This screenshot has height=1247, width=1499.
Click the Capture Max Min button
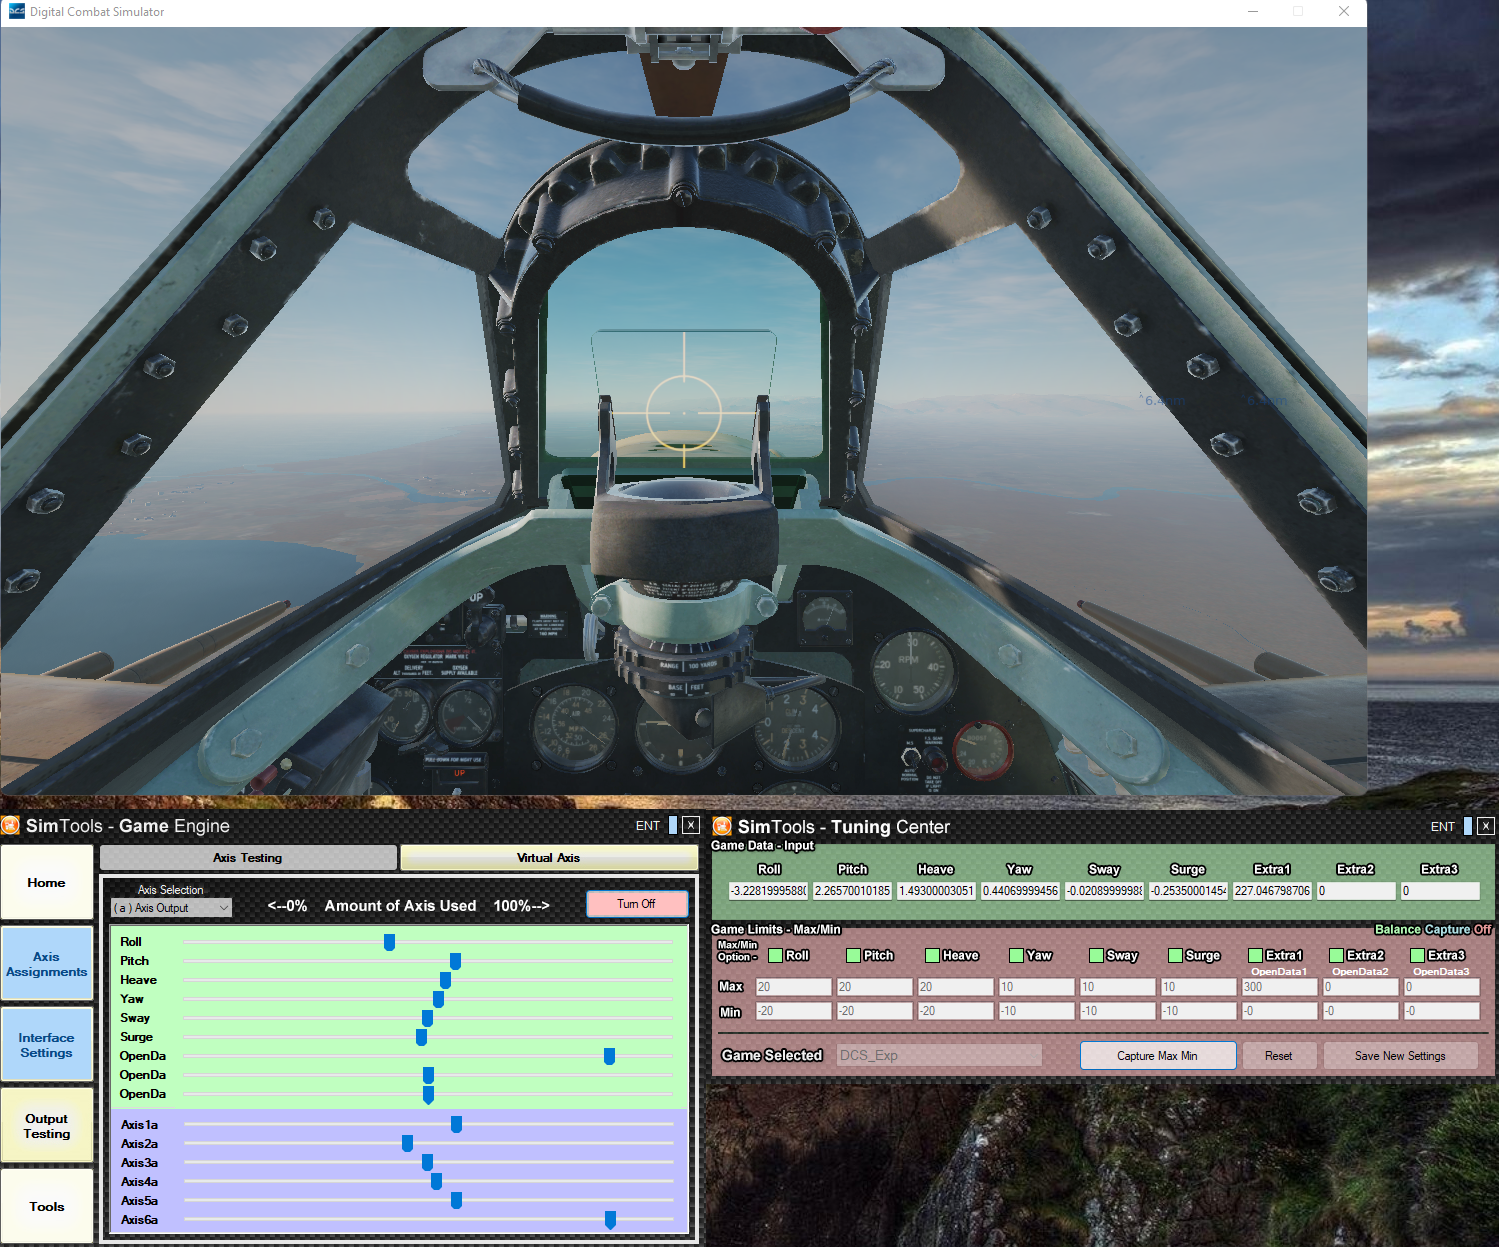click(1157, 1056)
